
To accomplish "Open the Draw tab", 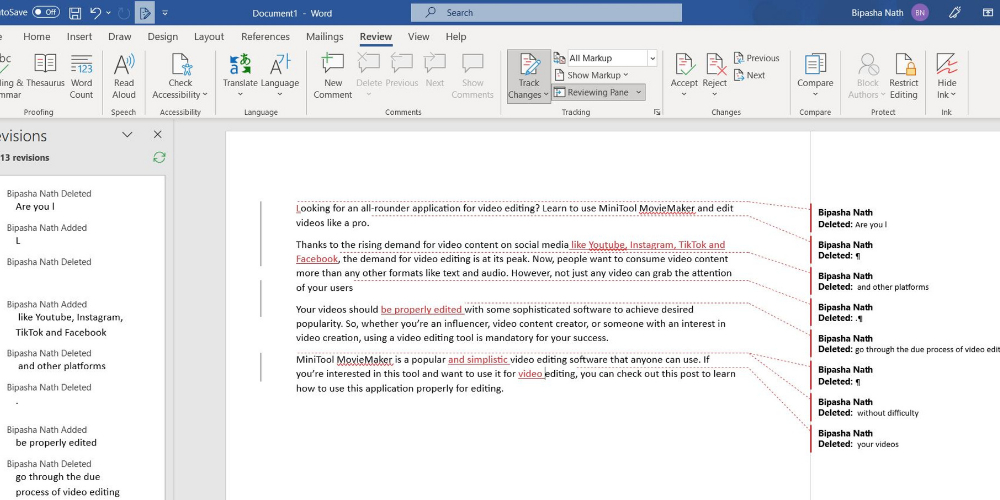I will point(119,37).
